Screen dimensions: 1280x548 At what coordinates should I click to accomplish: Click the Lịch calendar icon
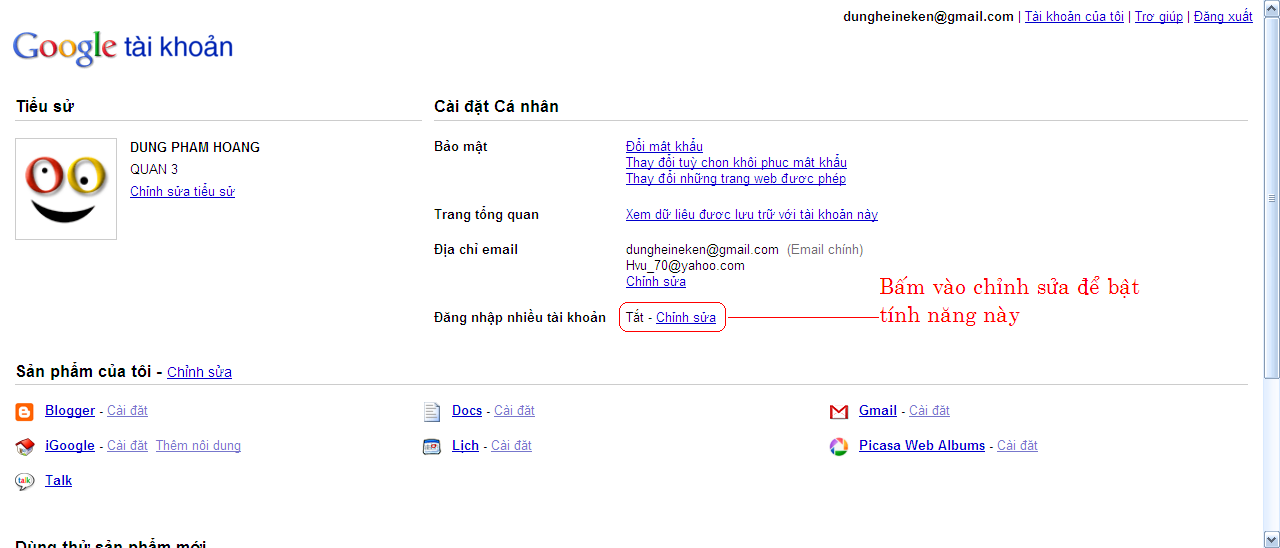(432, 447)
